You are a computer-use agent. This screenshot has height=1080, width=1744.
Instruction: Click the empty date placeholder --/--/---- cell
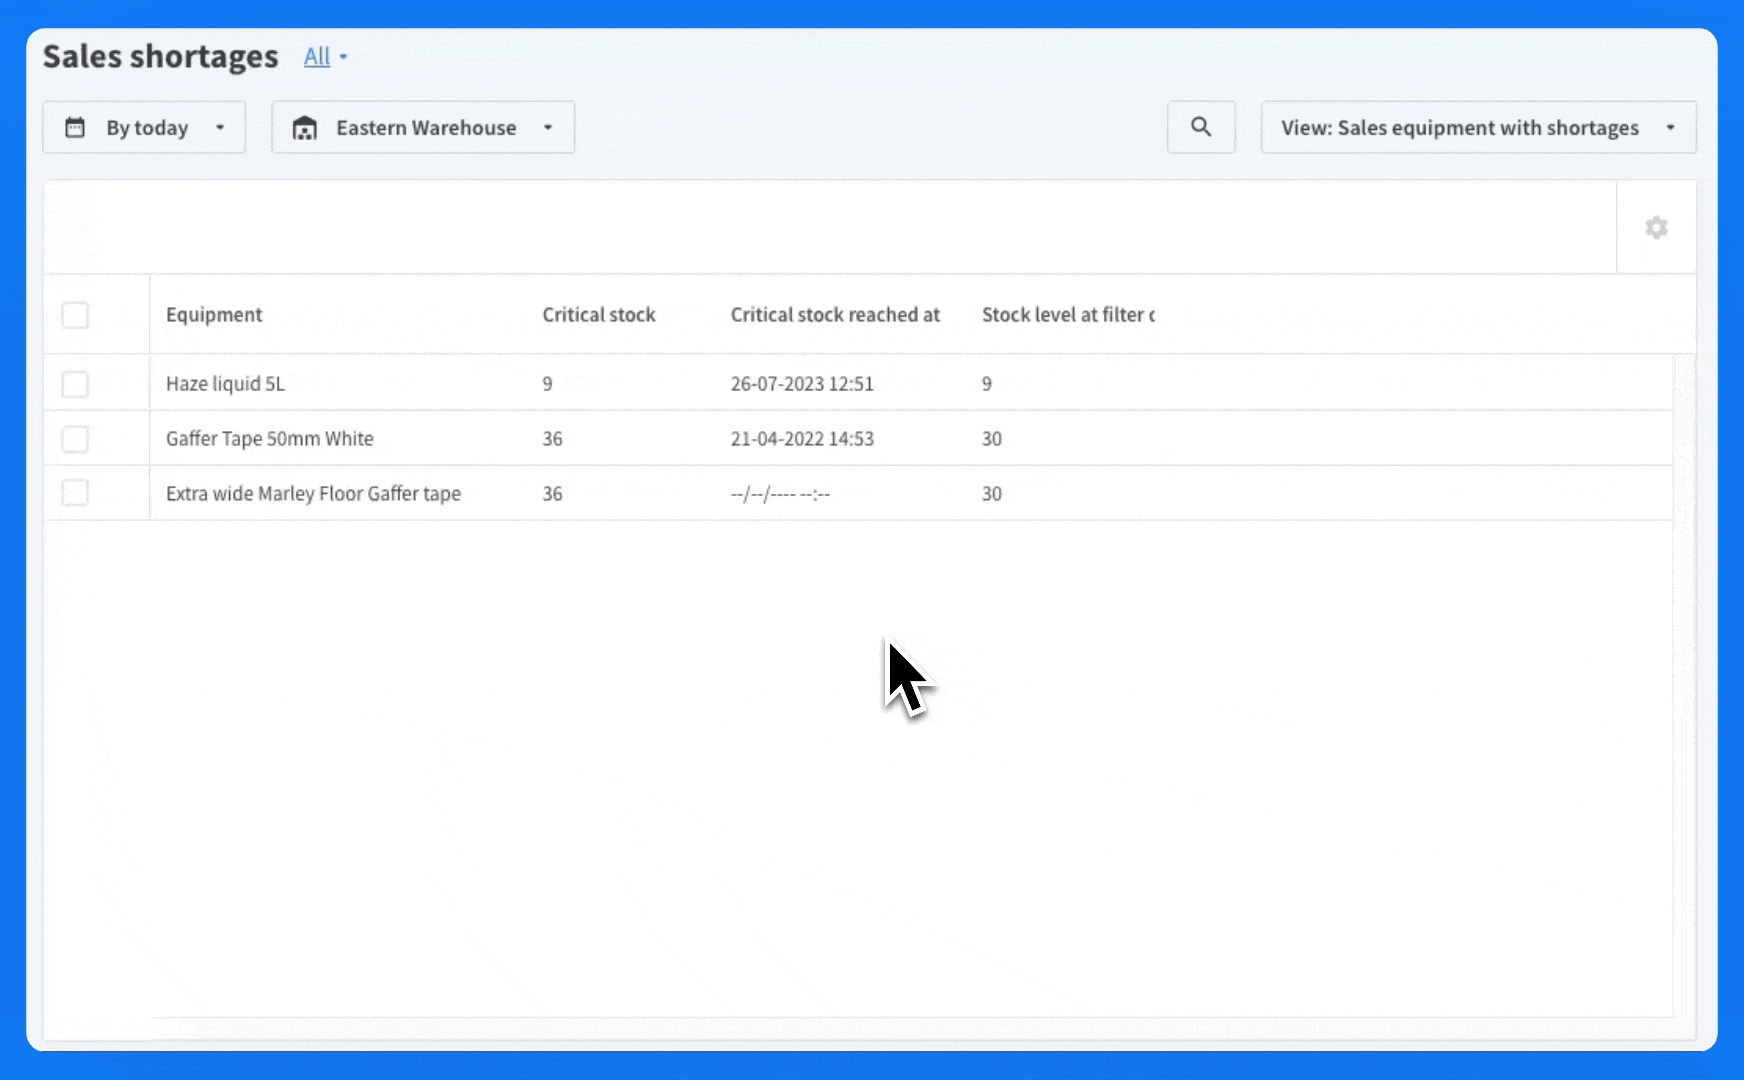click(780, 494)
